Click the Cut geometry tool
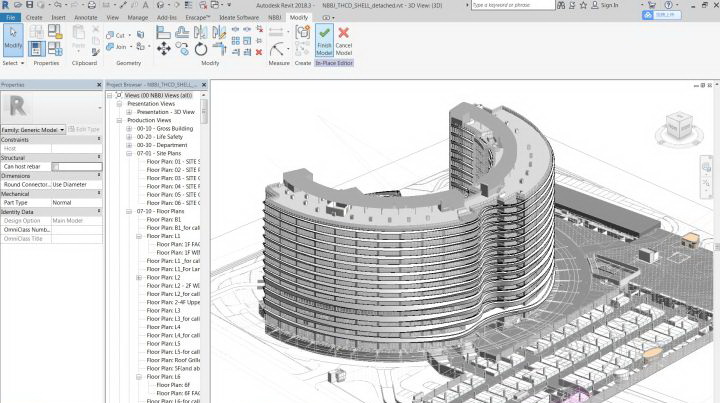720x403 pixels. click(x=114, y=35)
